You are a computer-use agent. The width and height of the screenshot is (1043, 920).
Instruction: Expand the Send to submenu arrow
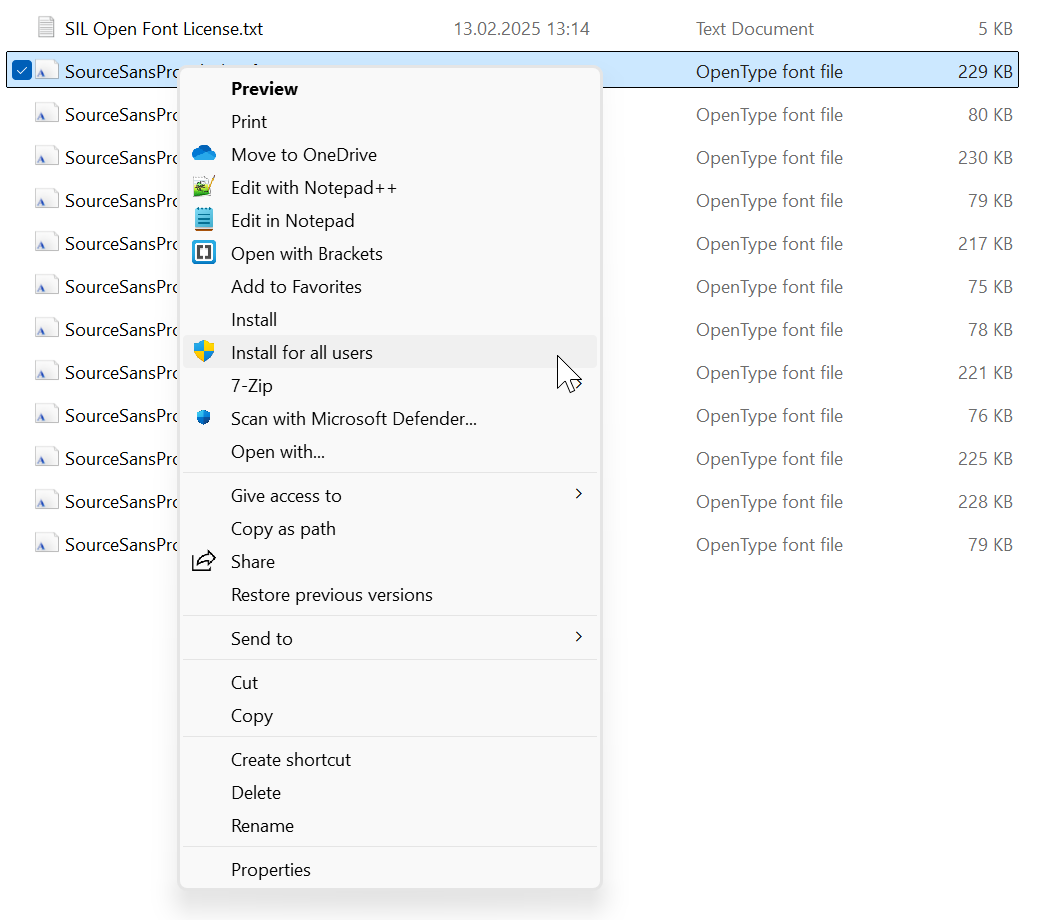(x=579, y=637)
